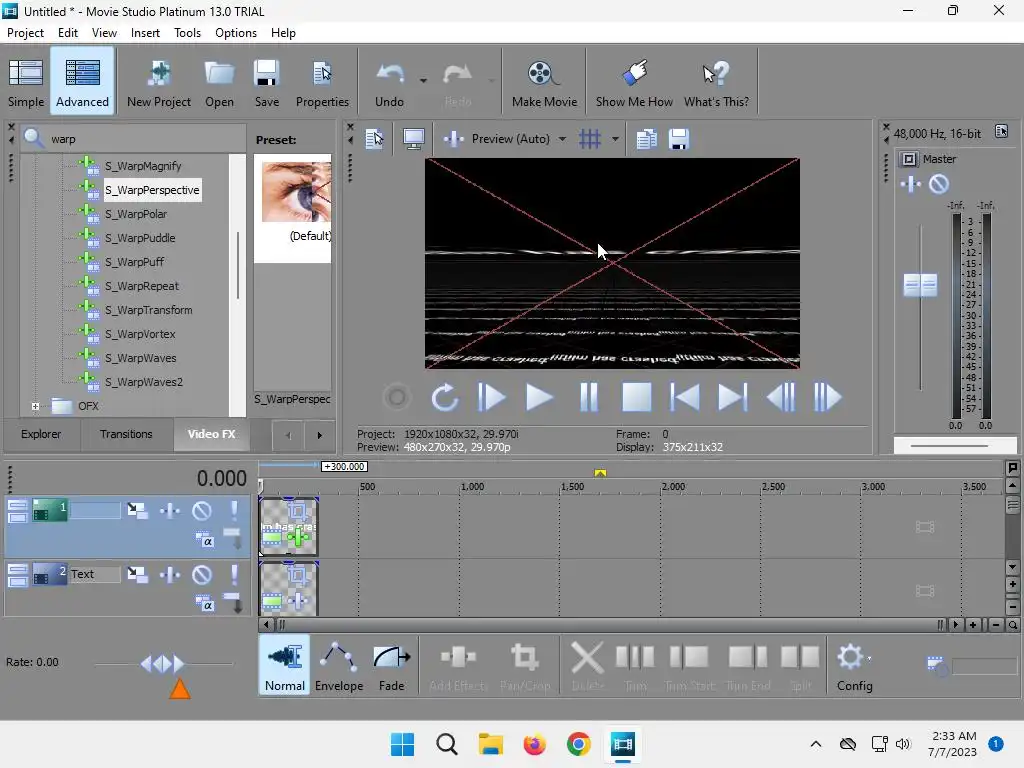This screenshot has width=1024, height=768.
Task: Toggle track 1 compositing mode
Action: [x=204, y=539]
